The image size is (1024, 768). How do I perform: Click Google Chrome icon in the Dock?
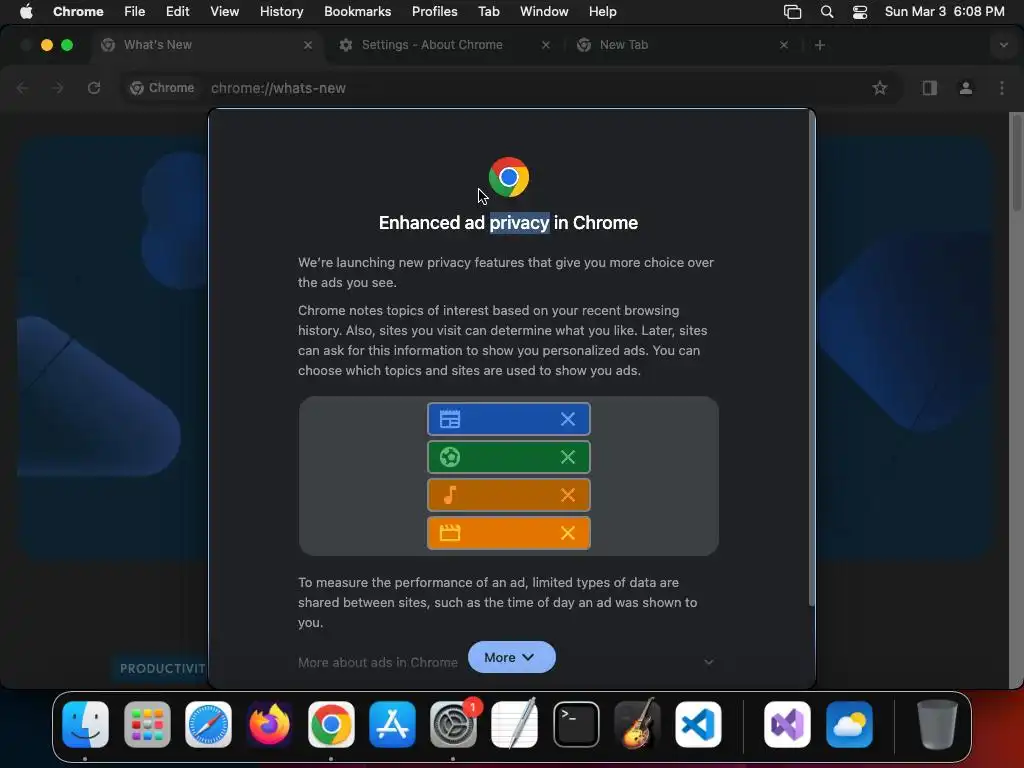[x=331, y=724]
